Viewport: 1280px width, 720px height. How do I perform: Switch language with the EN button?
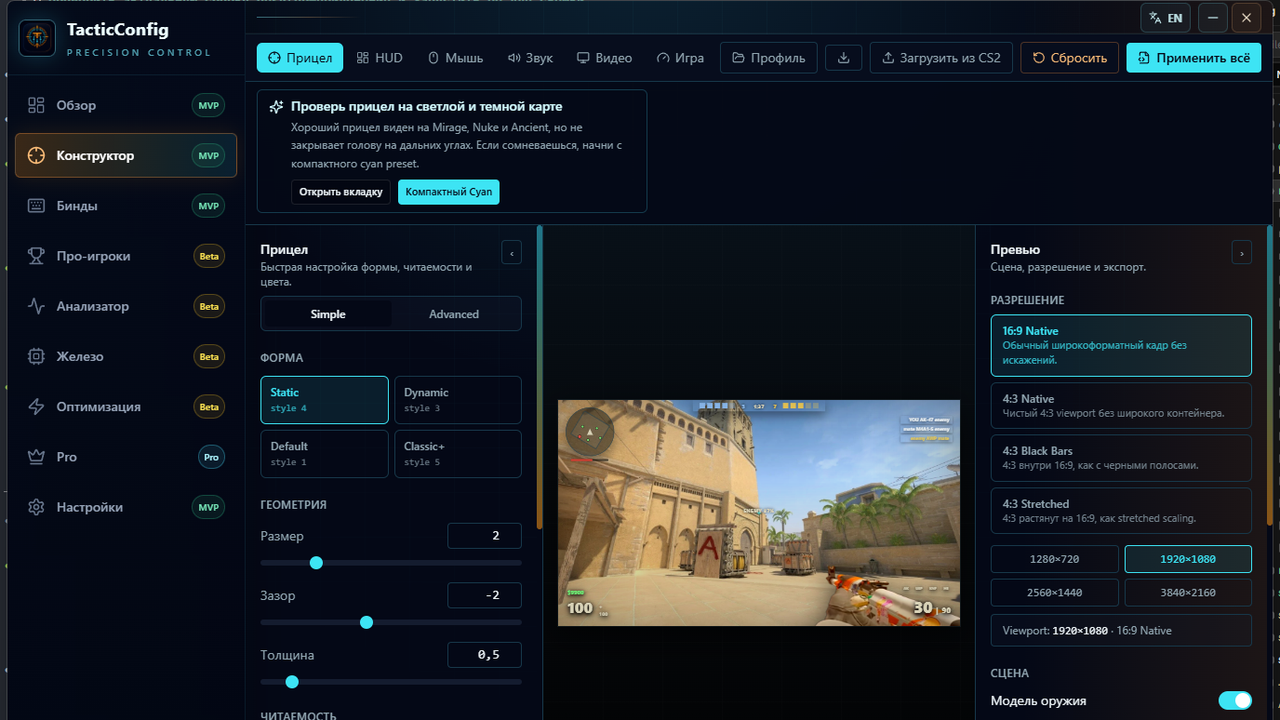(1166, 18)
